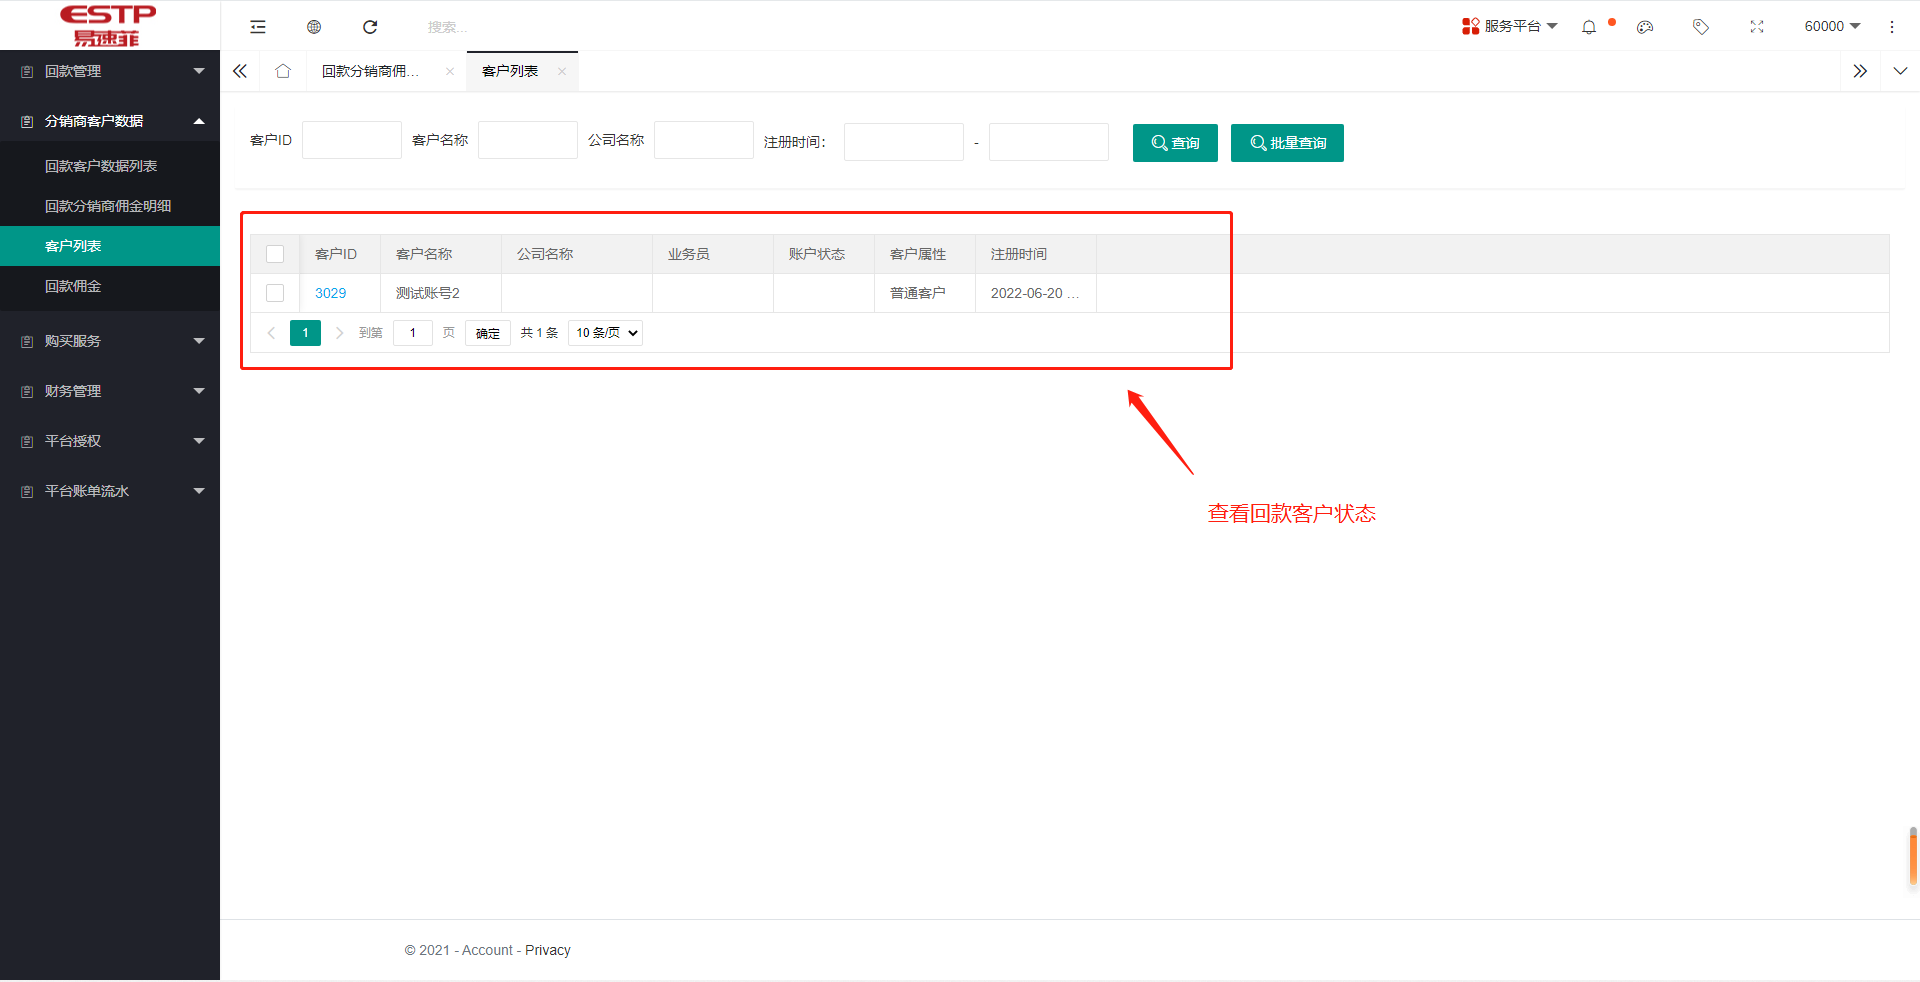
Task: Switch to the 回款分销商佣... tab
Action: coord(370,71)
